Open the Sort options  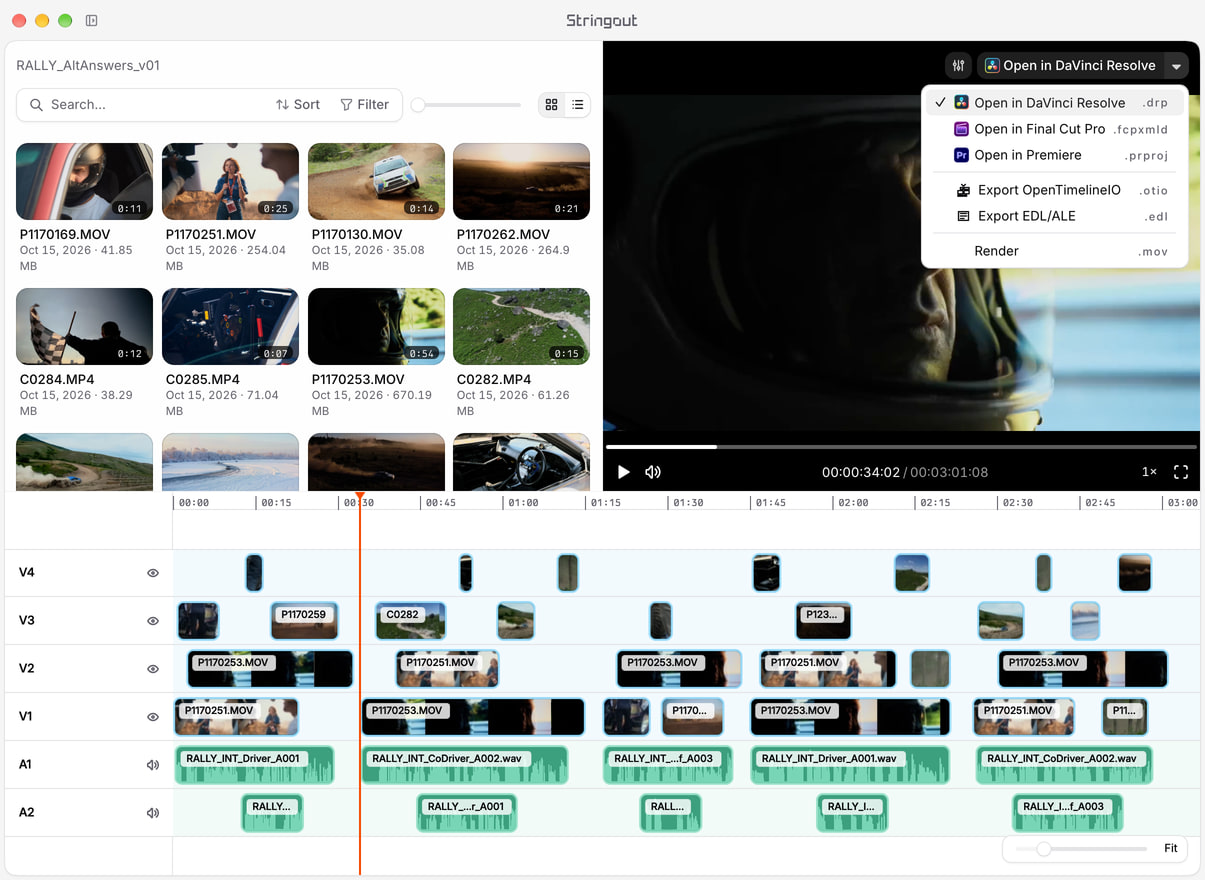pyautogui.click(x=298, y=104)
